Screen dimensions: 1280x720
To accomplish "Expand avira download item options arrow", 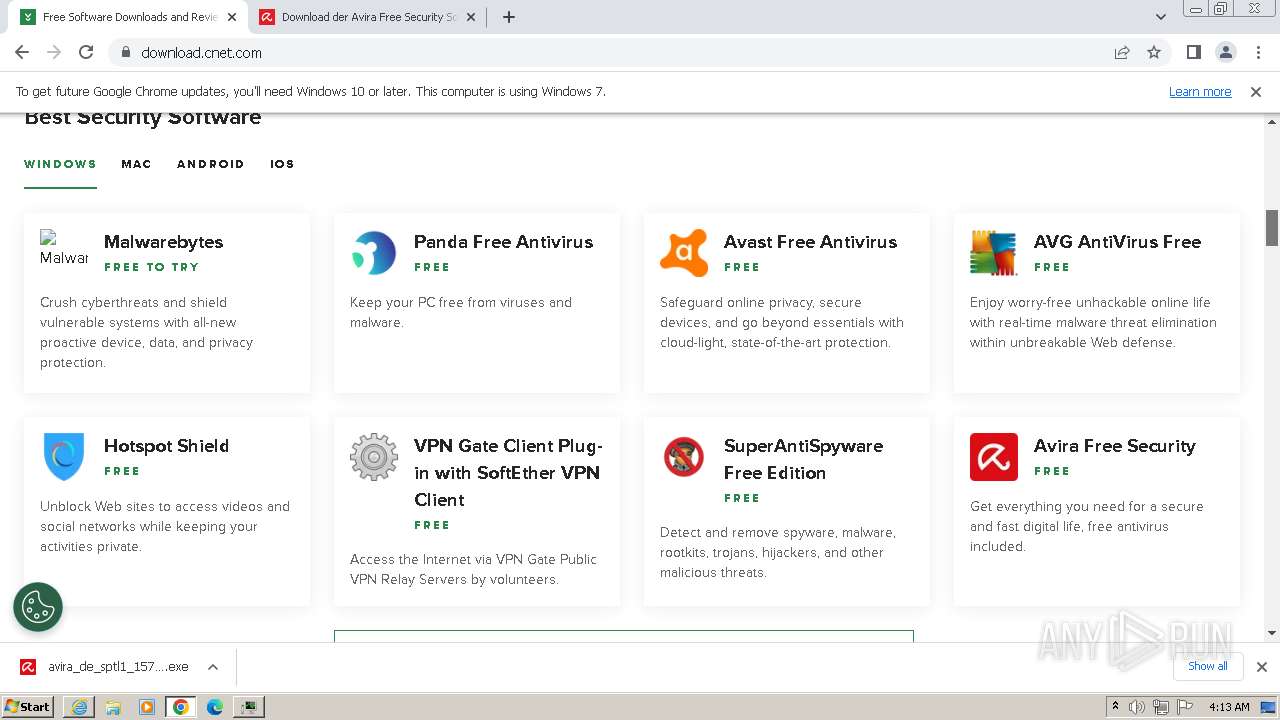I will click(x=213, y=667).
